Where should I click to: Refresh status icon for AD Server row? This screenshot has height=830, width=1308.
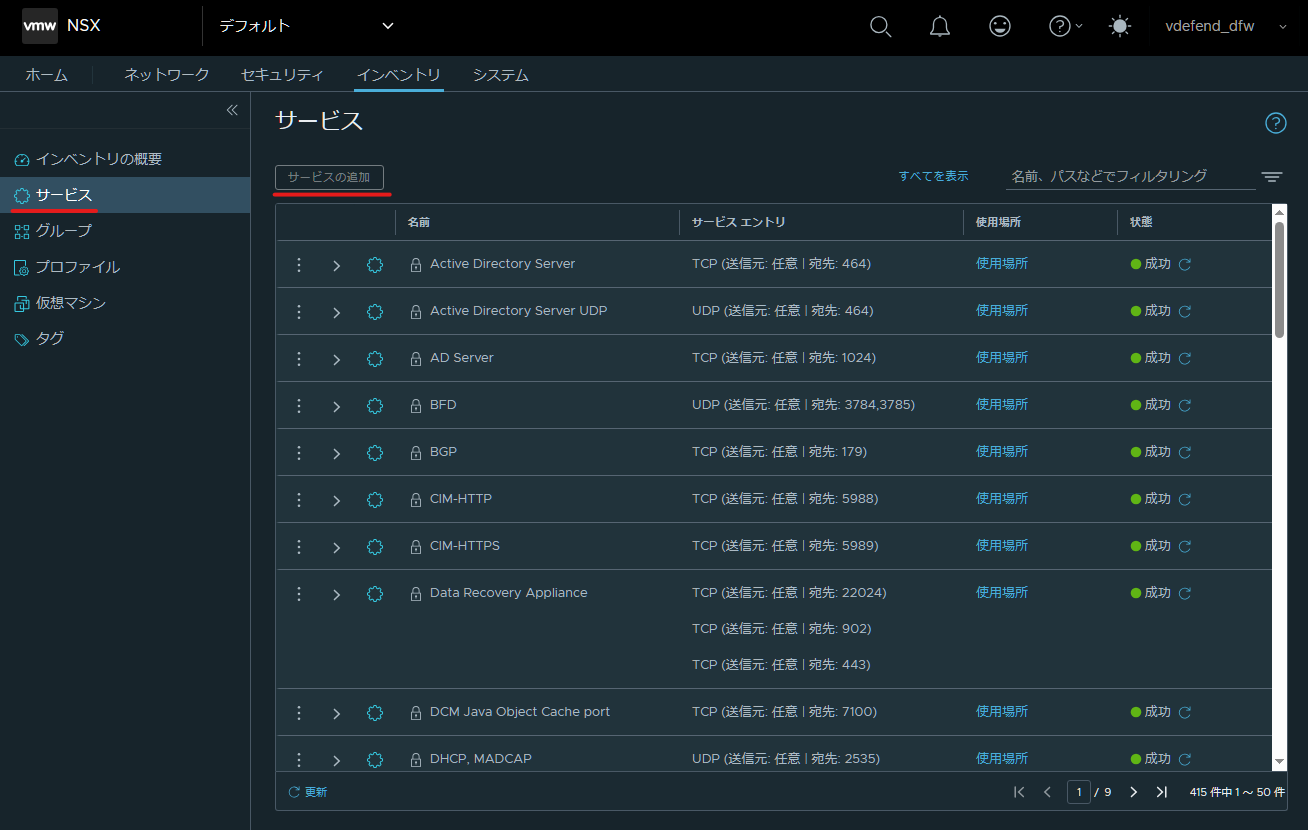pyautogui.click(x=1185, y=358)
